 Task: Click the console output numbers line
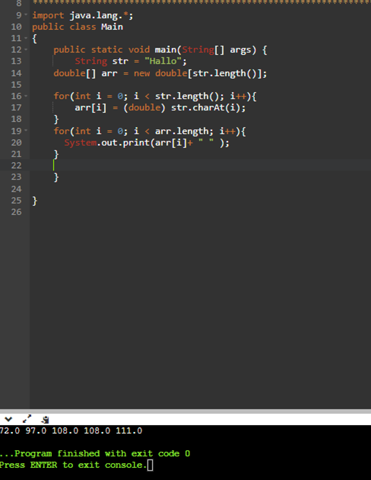click(71, 431)
